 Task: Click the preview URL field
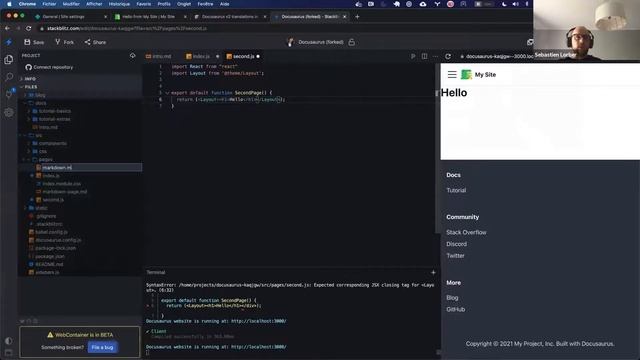pos(498,56)
